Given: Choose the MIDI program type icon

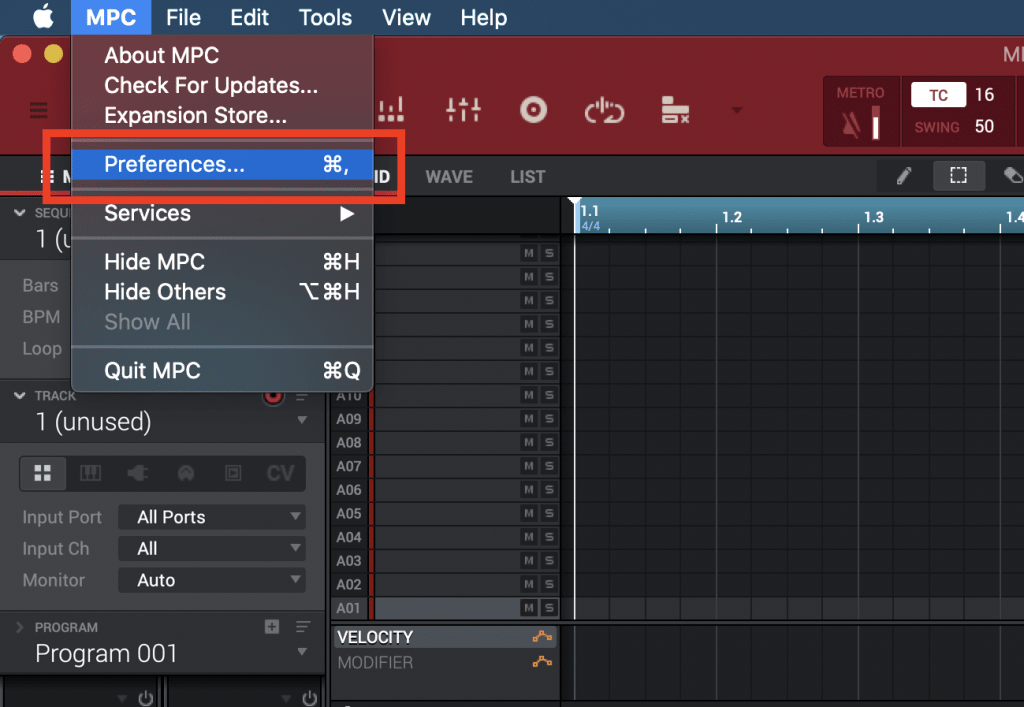Looking at the screenshot, I should tap(186, 473).
